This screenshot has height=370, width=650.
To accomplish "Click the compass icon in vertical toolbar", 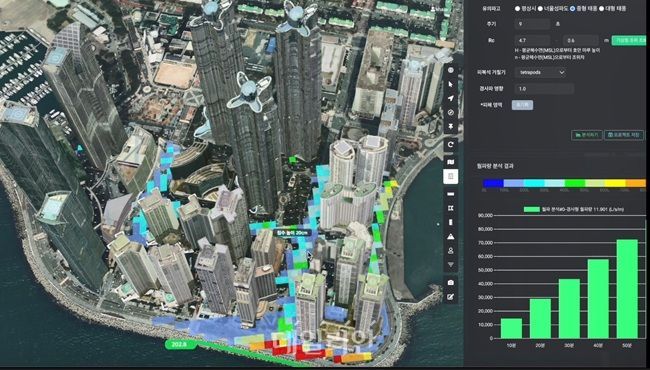I will tap(451, 112).
